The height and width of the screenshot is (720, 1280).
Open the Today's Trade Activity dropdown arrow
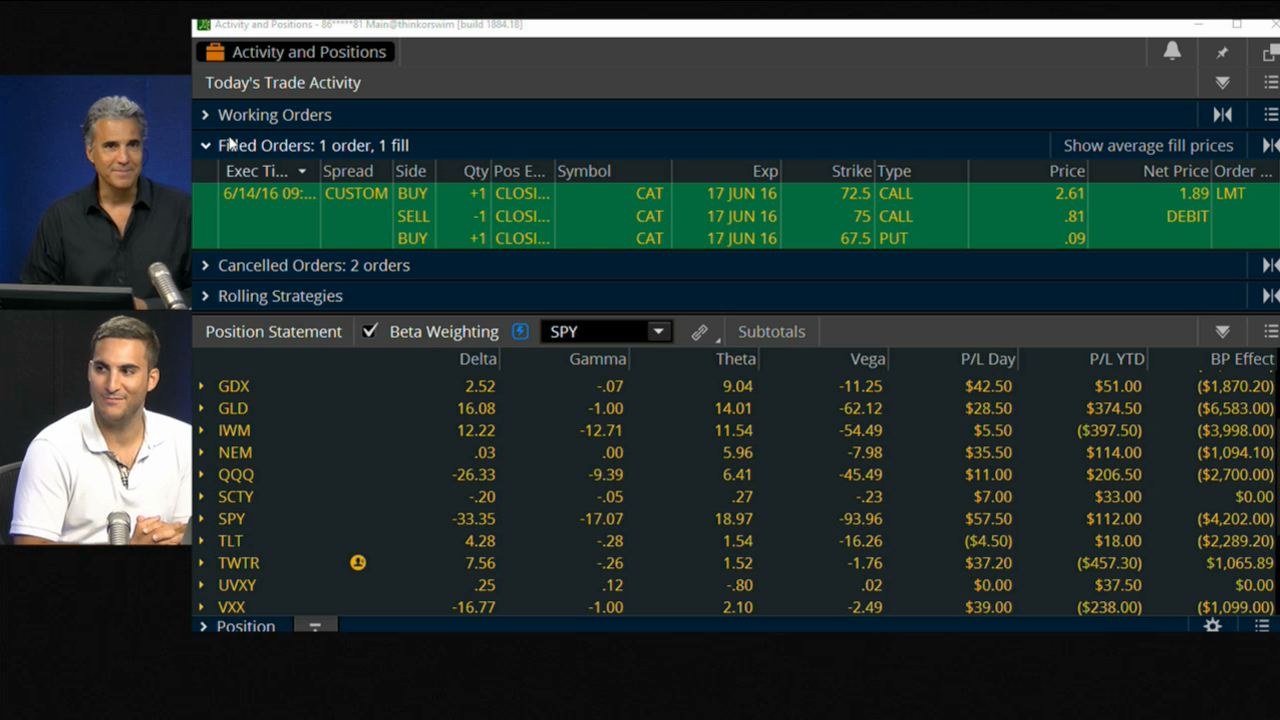pyautogui.click(x=1222, y=83)
